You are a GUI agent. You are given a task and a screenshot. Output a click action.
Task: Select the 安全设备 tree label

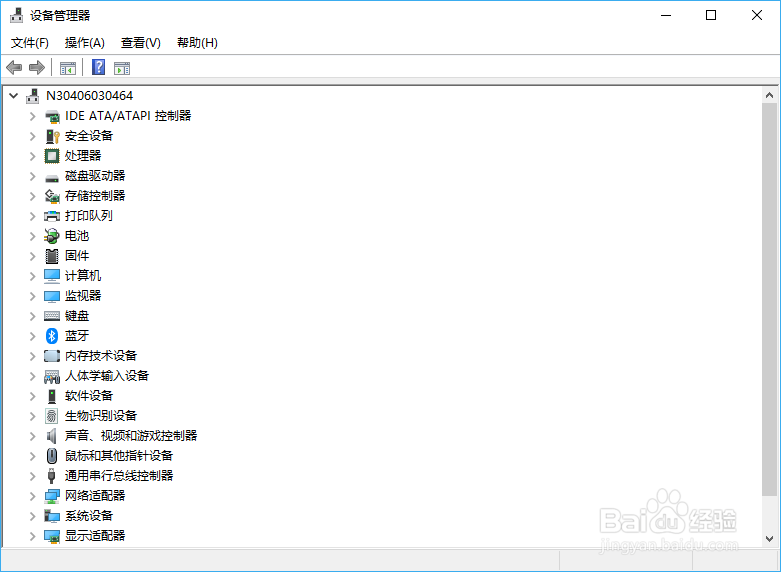[x=89, y=136]
